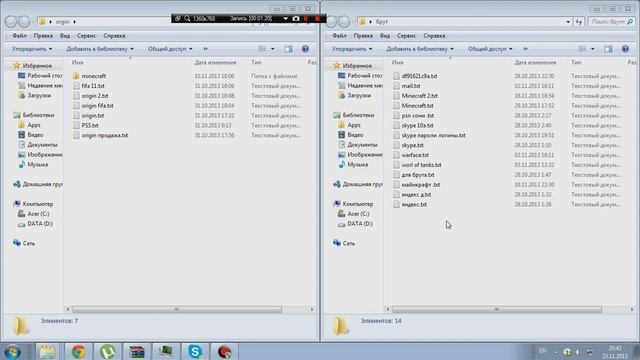The width and height of the screenshot is (640, 360).
Task: Click search field in брут window
Action: pos(611,22)
